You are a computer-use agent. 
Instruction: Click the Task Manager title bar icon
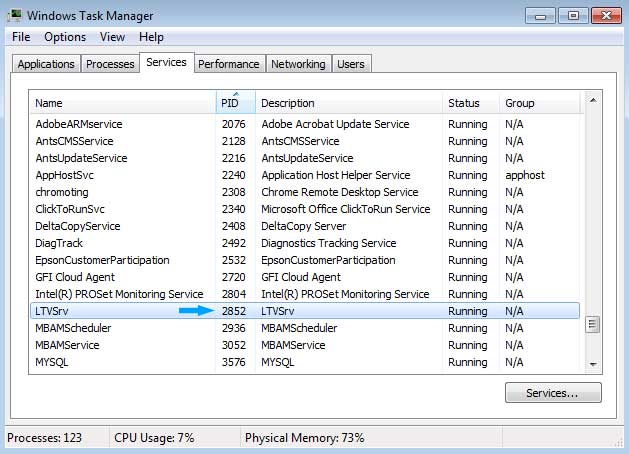pyautogui.click(x=15, y=15)
